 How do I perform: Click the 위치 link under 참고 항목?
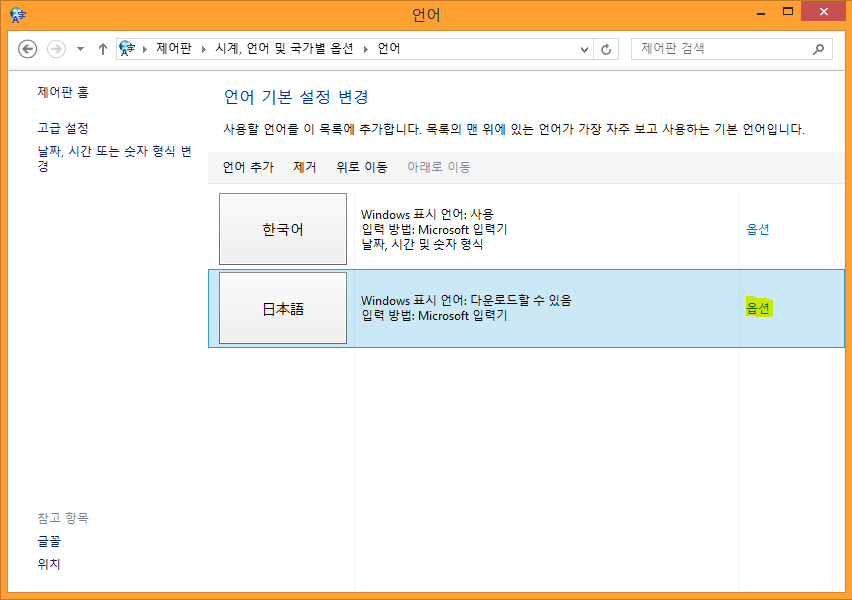click(49, 564)
